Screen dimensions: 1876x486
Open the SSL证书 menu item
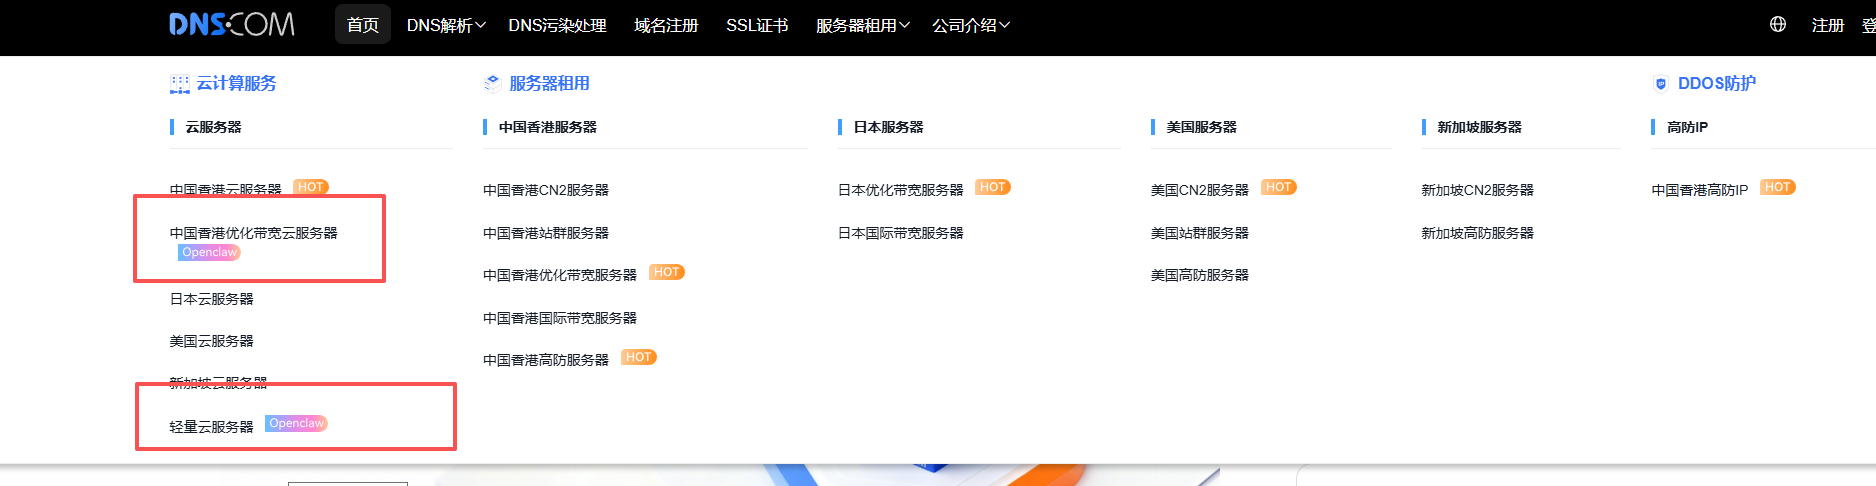(756, 26)
